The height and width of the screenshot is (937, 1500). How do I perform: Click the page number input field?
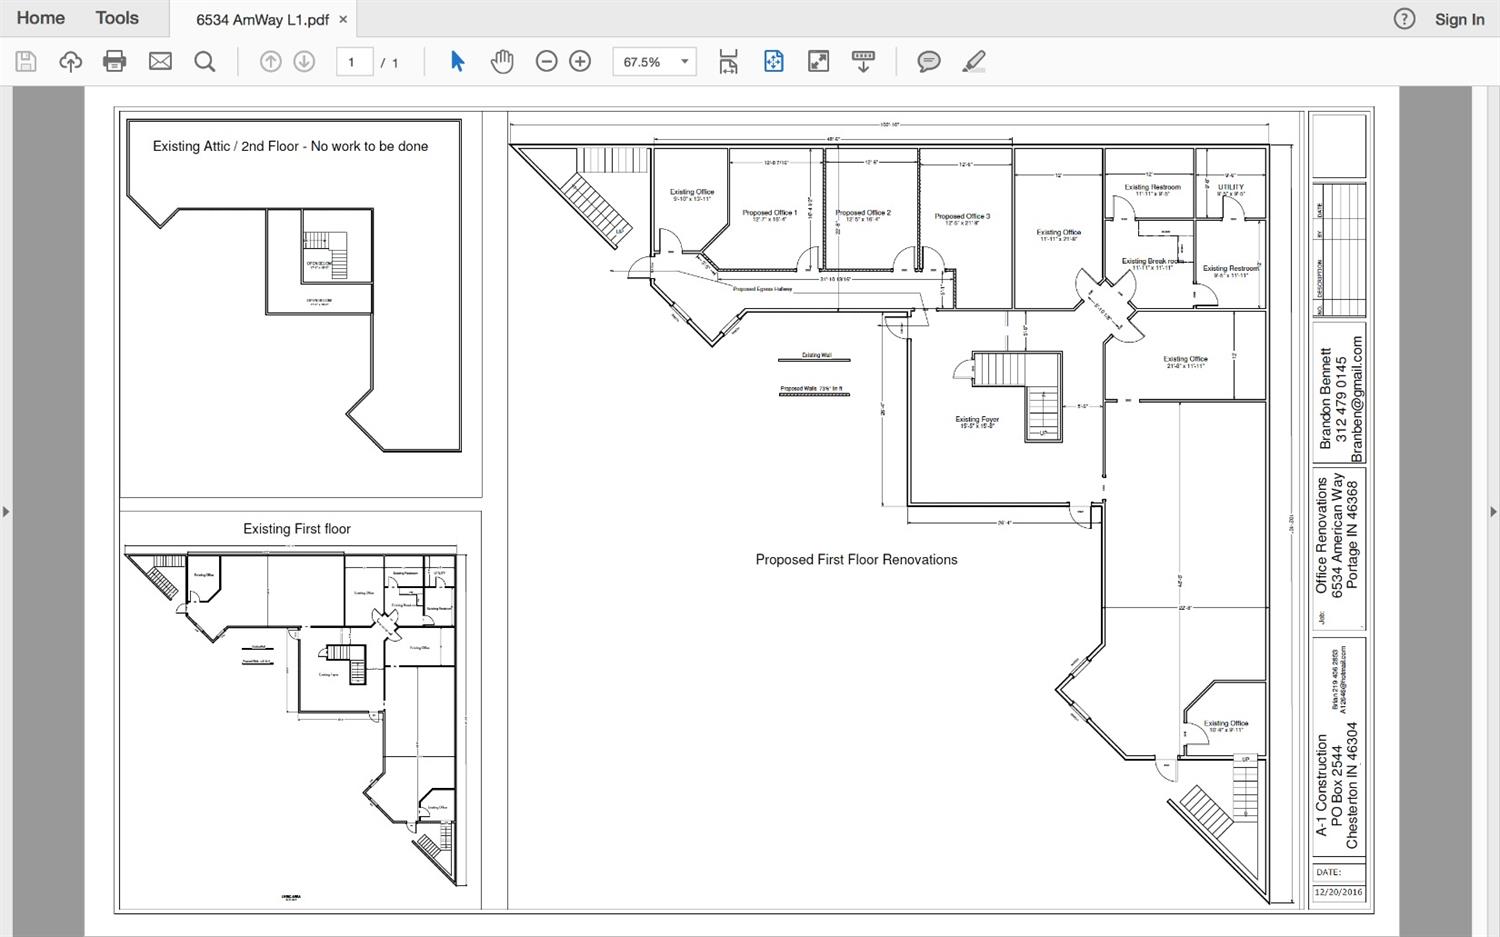(353, 62)
